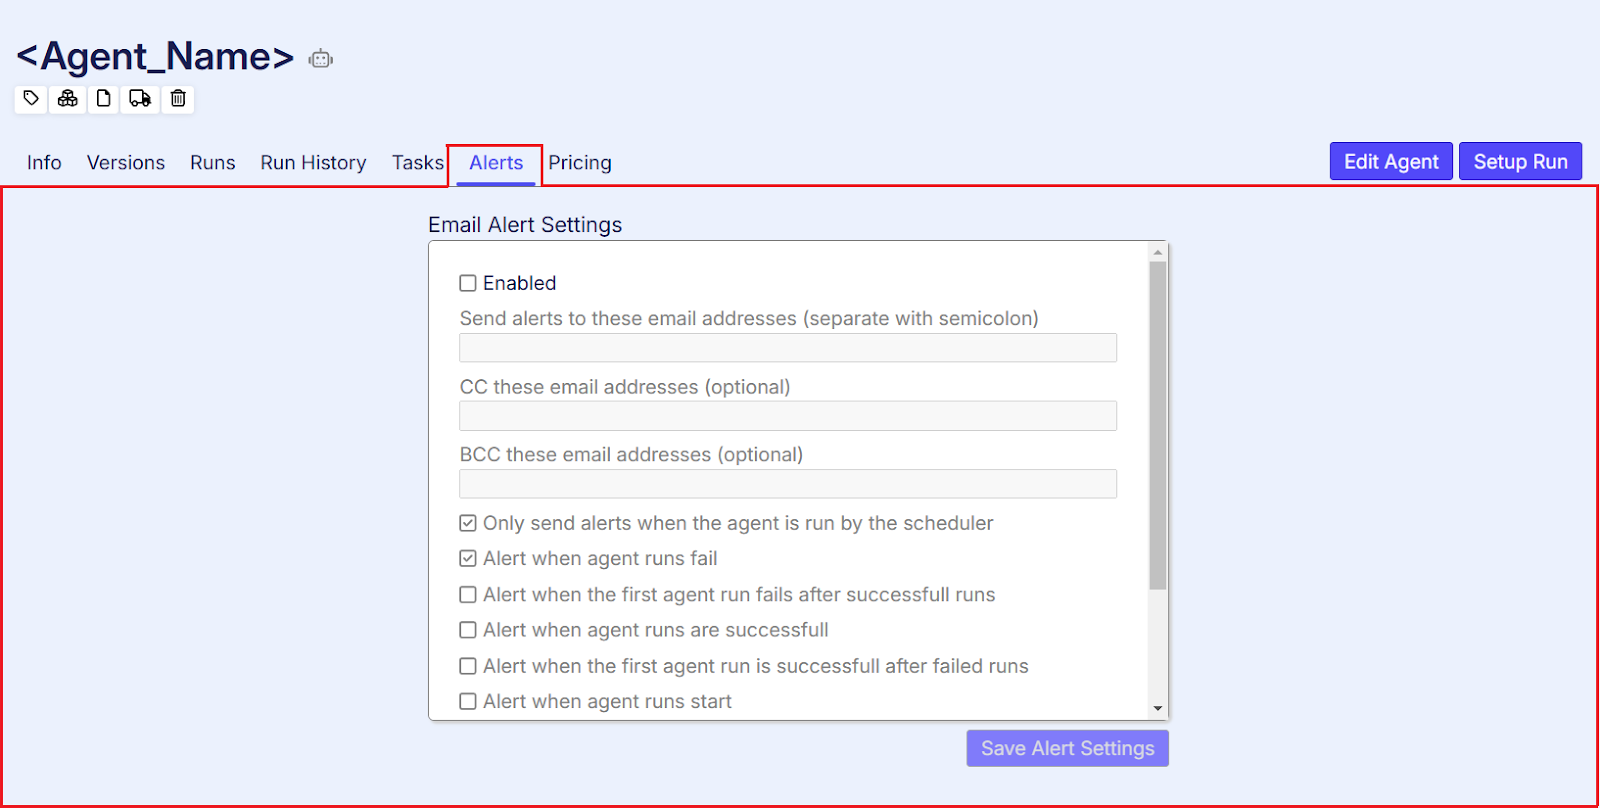The height and width of the screenshot is (808, 1600).
Task: Go to the Versions tab
Action: pos(126,162)
